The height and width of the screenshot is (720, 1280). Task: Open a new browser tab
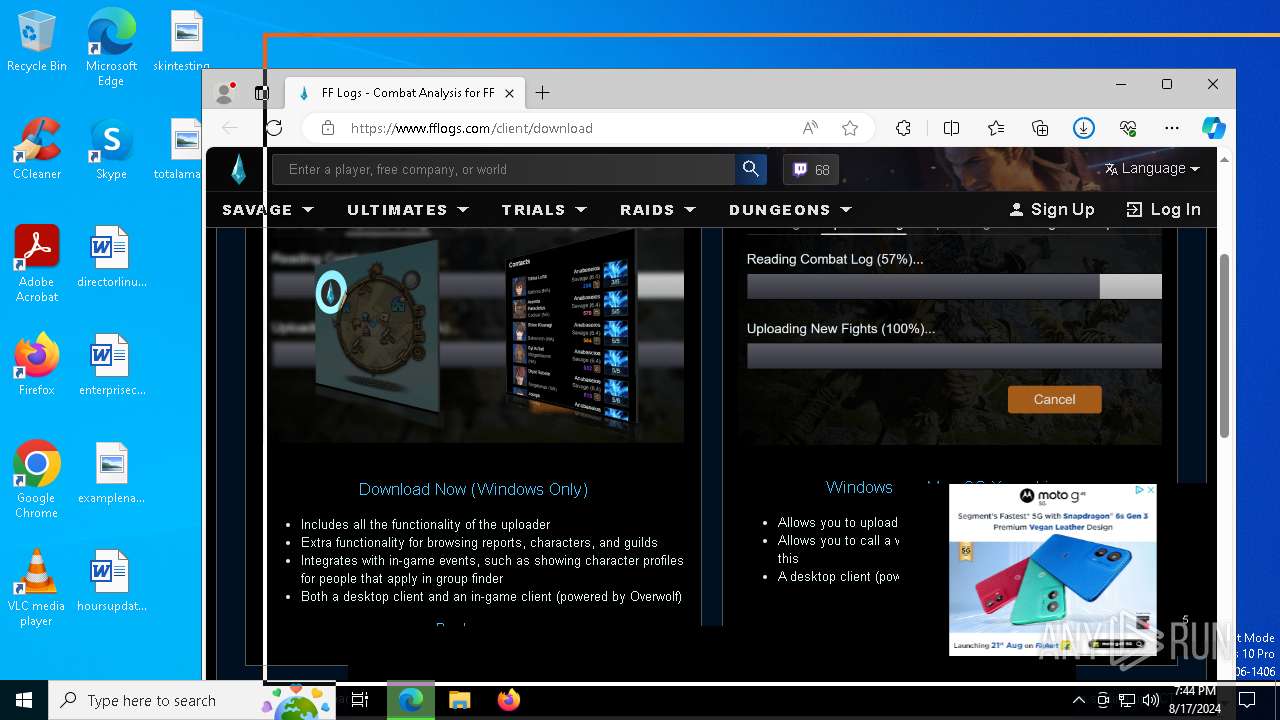[542, 93]
